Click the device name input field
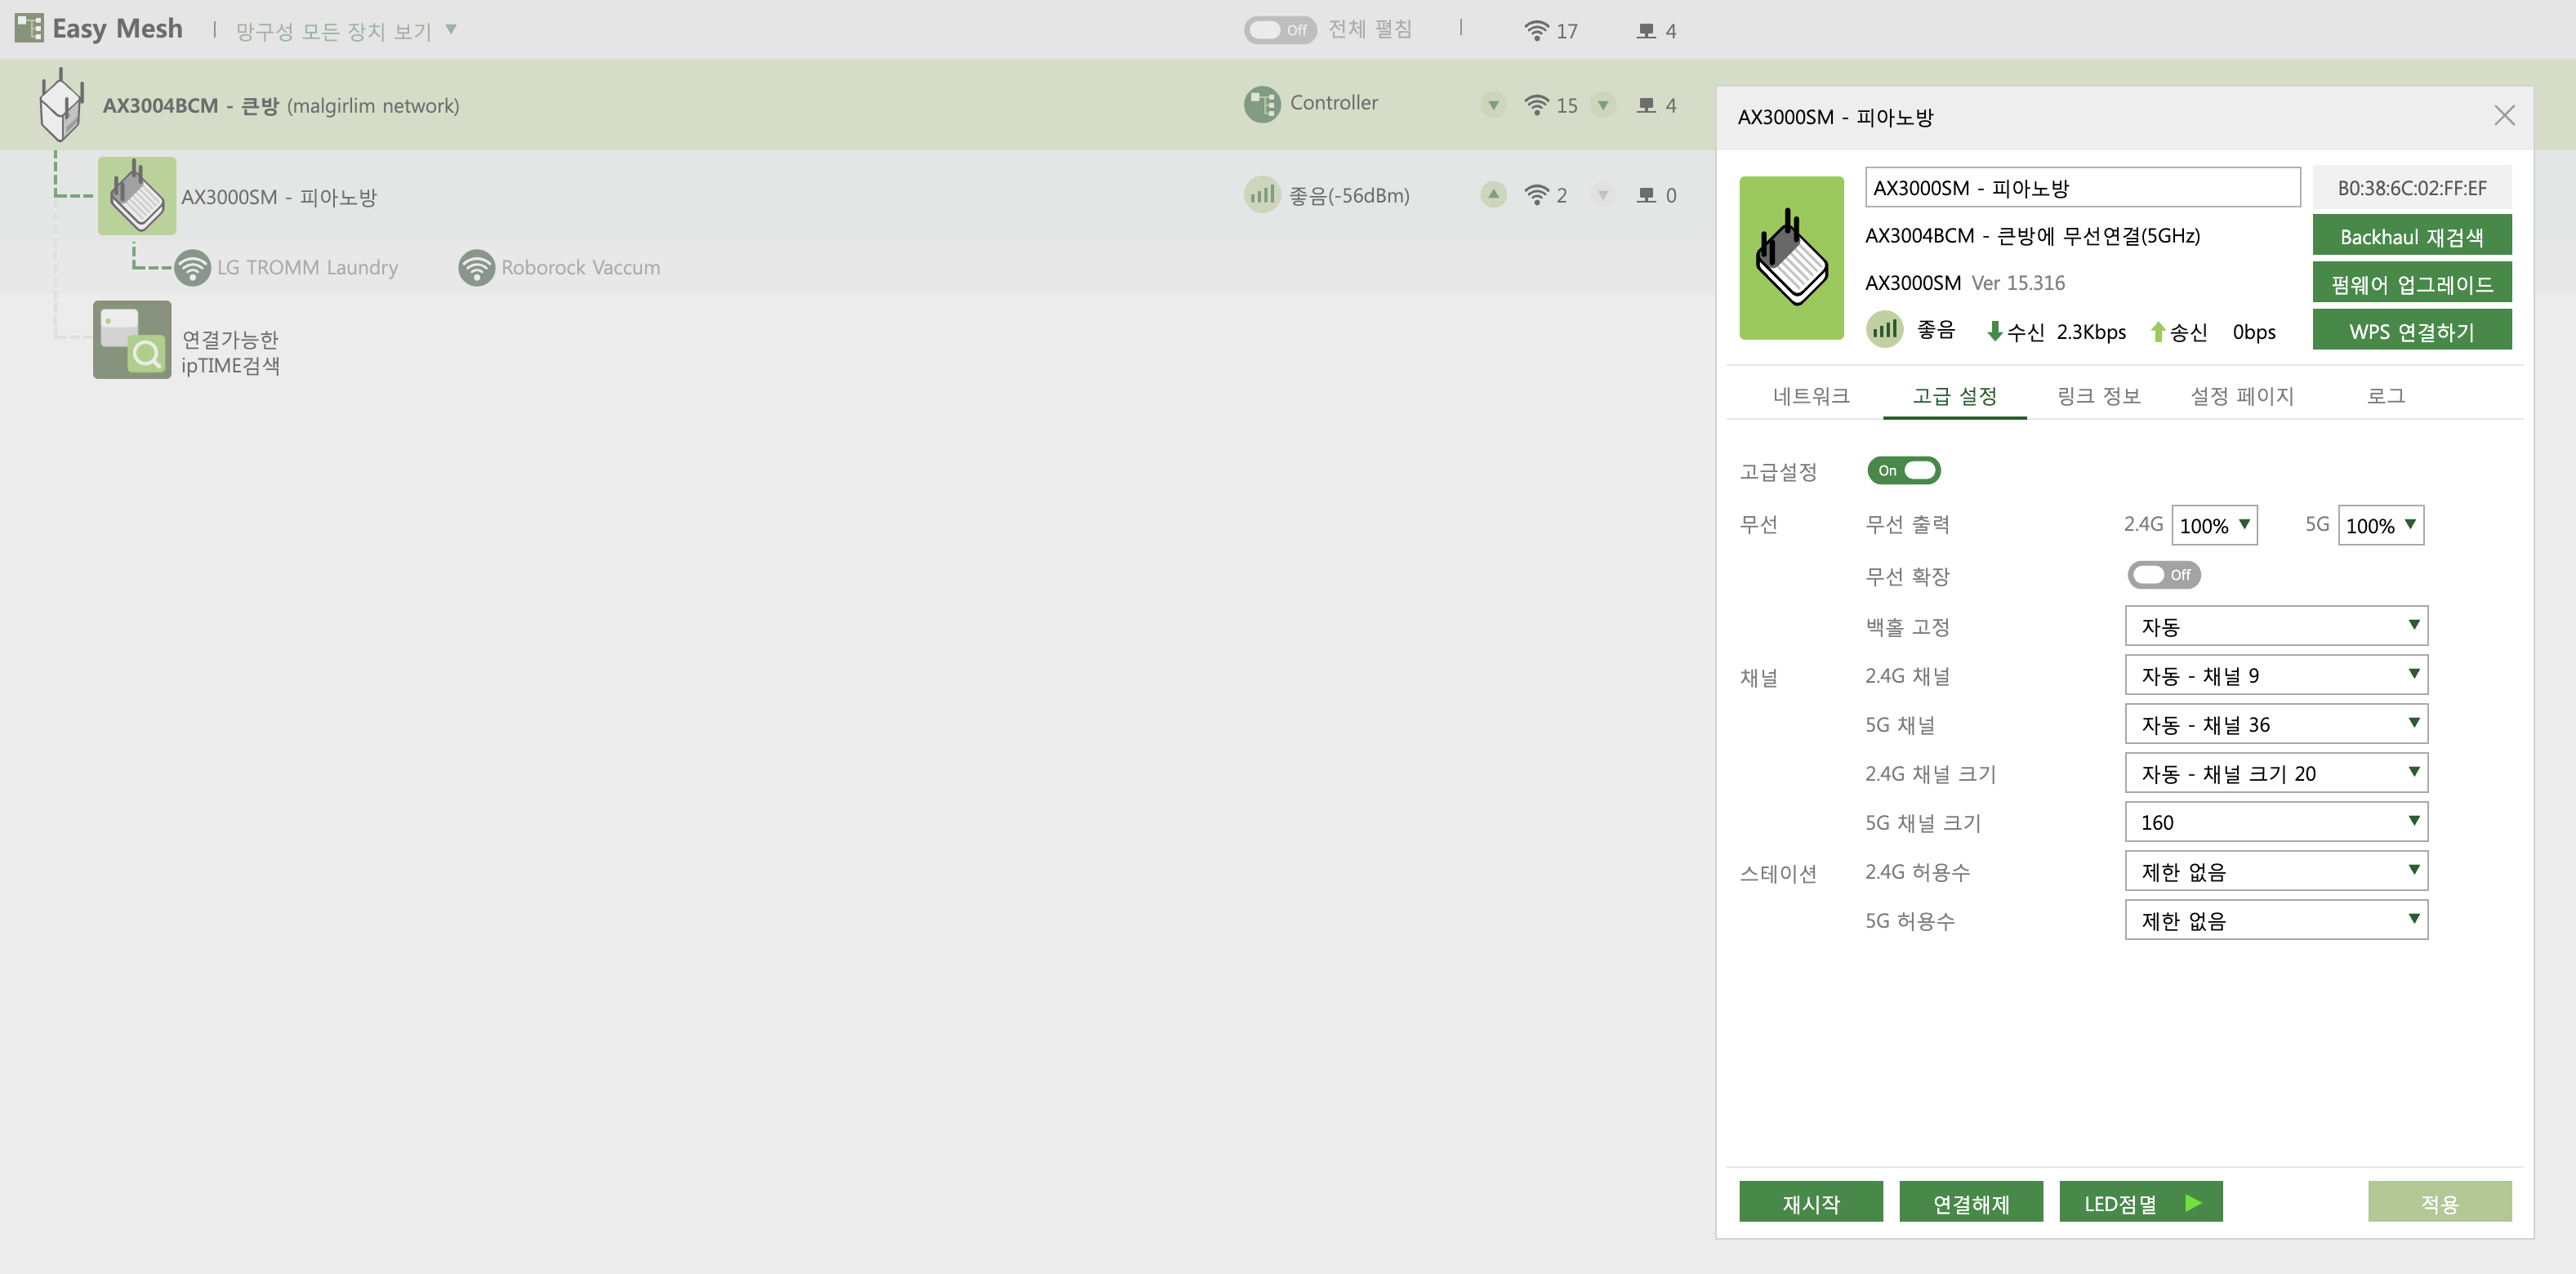This screenshot has width=2576, height=1274. pyautogui.click(x=2082, y=188)
